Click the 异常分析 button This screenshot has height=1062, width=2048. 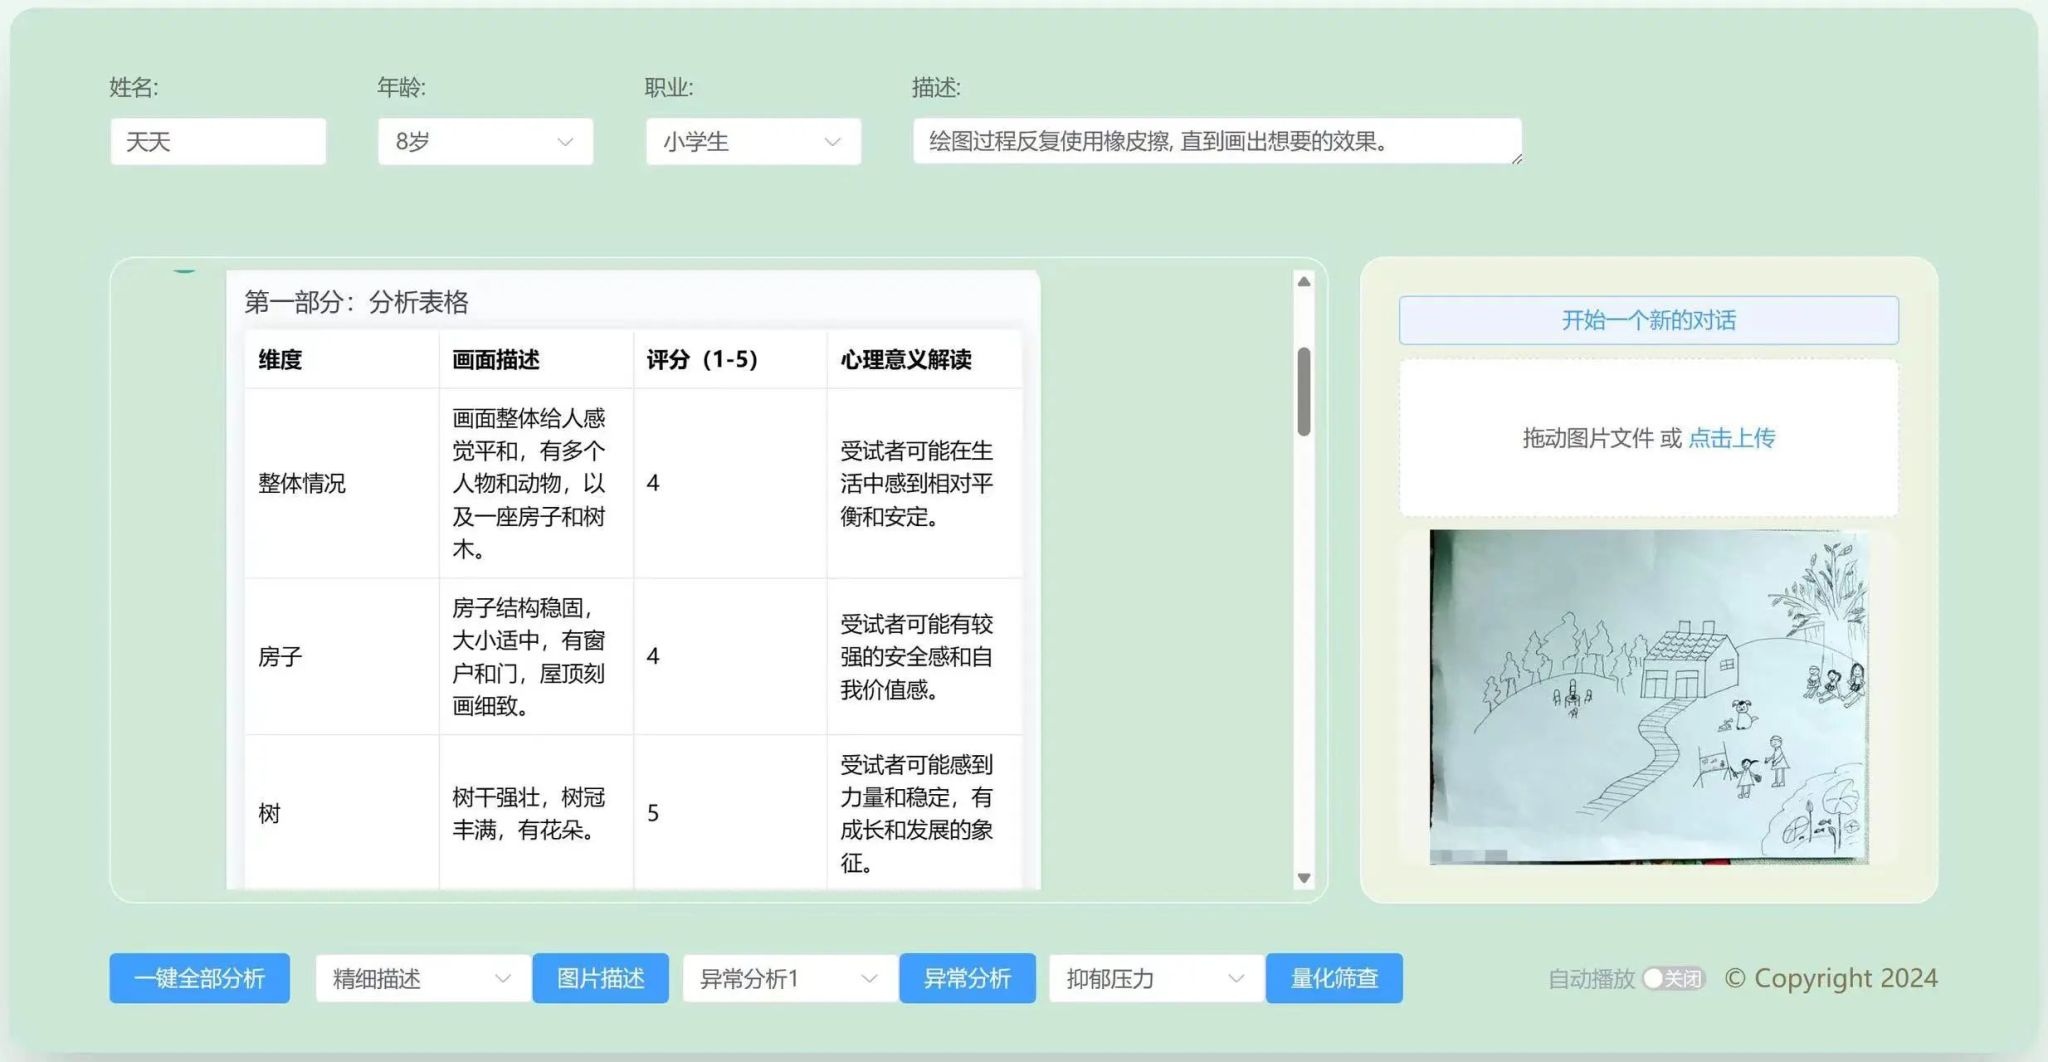(x=967, y=978)
